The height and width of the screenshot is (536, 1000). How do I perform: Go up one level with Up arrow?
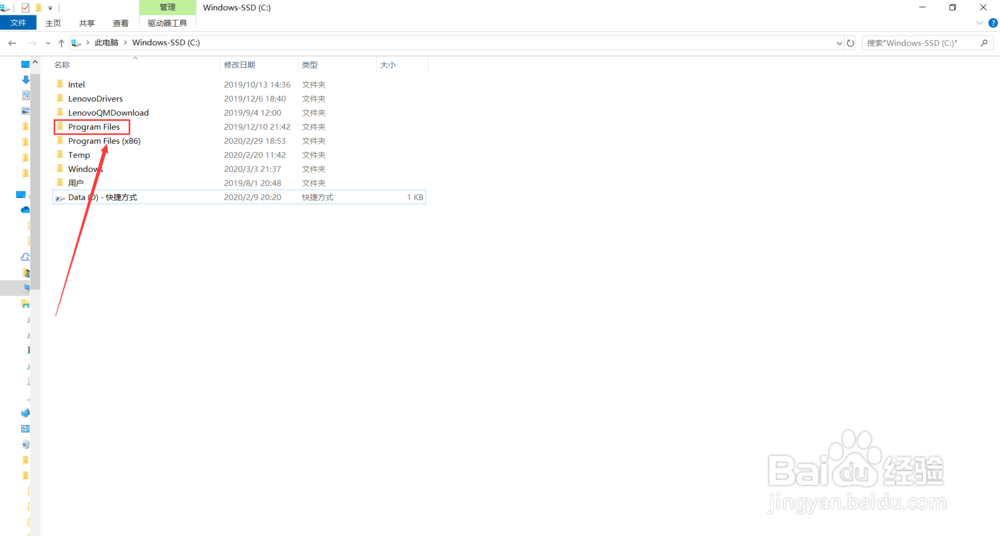61,43
